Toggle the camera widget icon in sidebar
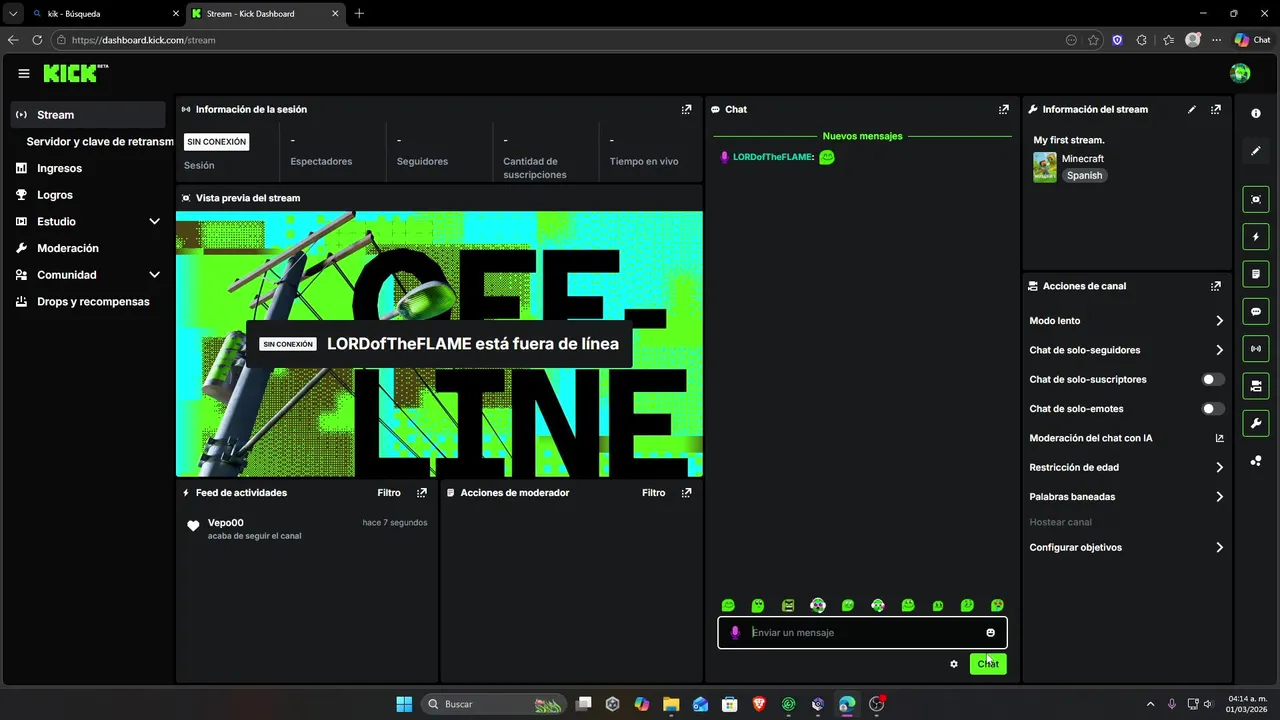Screen dimensions: 1280x720 1256,385
